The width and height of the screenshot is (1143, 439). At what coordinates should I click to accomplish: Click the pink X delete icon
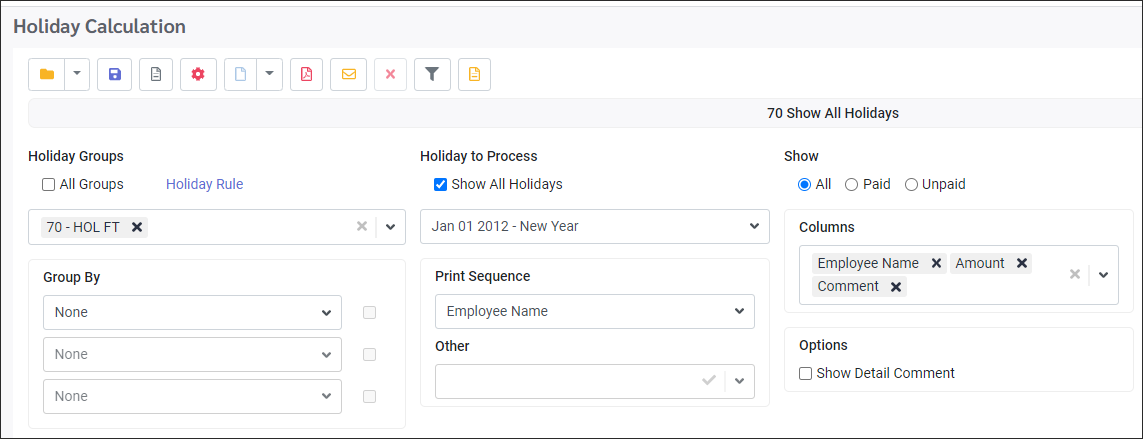click(390, 74)
